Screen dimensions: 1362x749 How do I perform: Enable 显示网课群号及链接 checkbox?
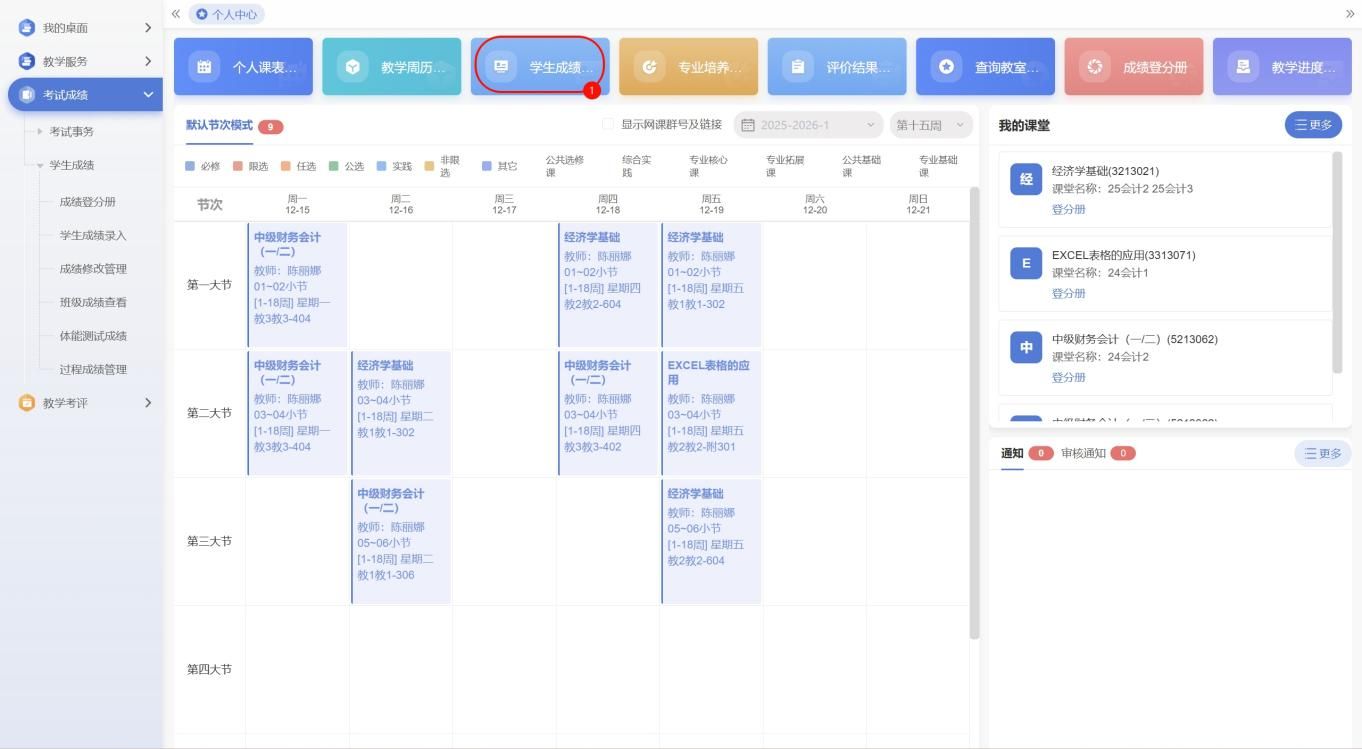[608, 125]
